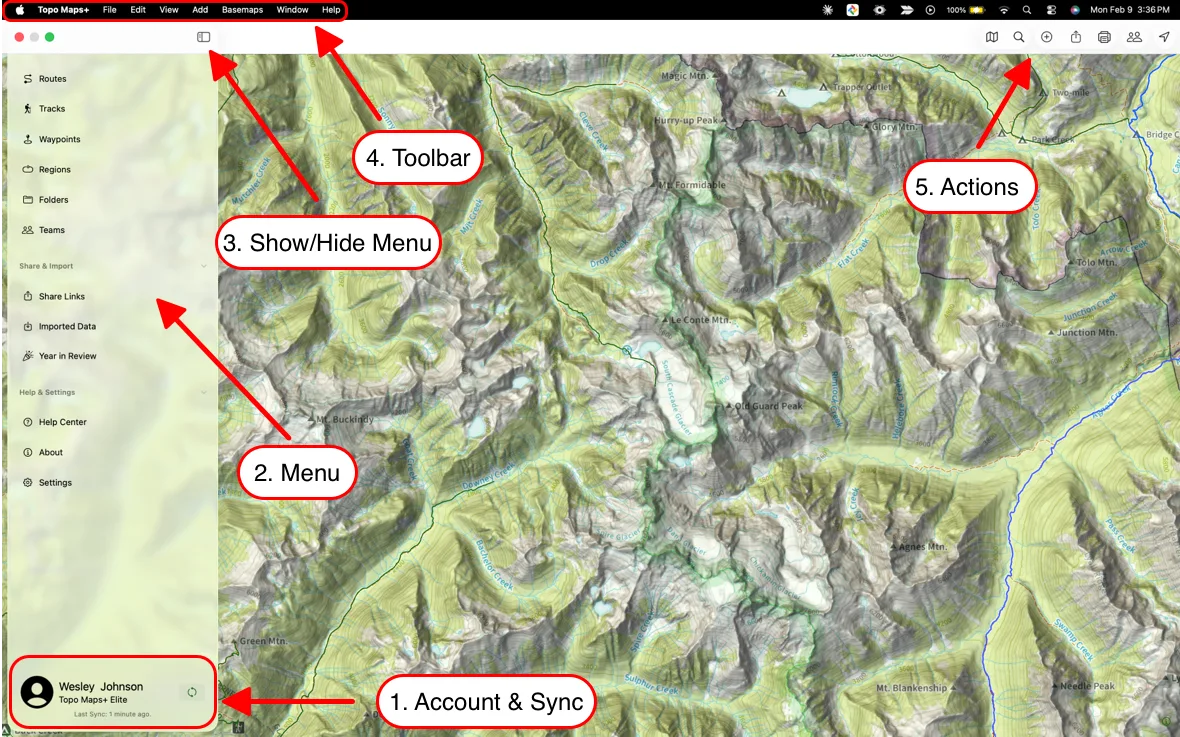This screenshot has width=1180, height=737.
Task: Open the Window menu
Action: [292, 10]
